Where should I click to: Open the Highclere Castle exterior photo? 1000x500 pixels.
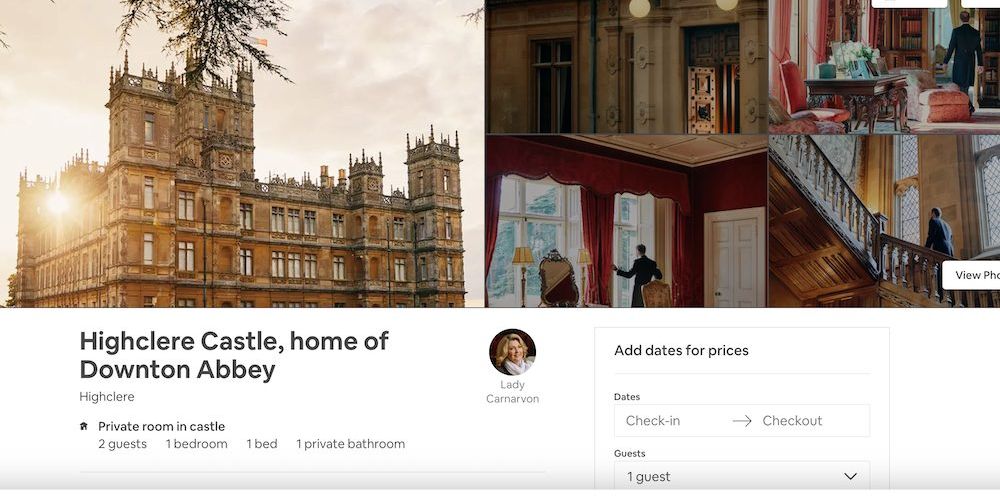coord(242,153)
